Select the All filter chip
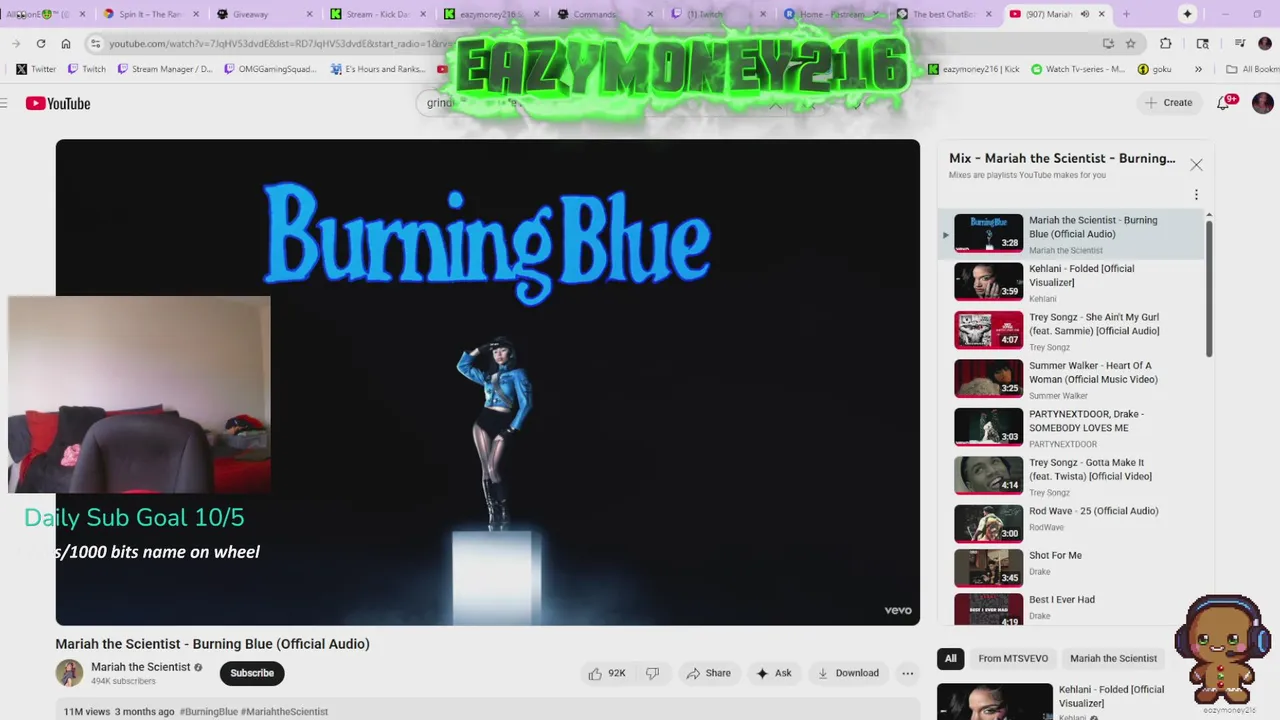 pyautogui.click(x=950, y=658)
